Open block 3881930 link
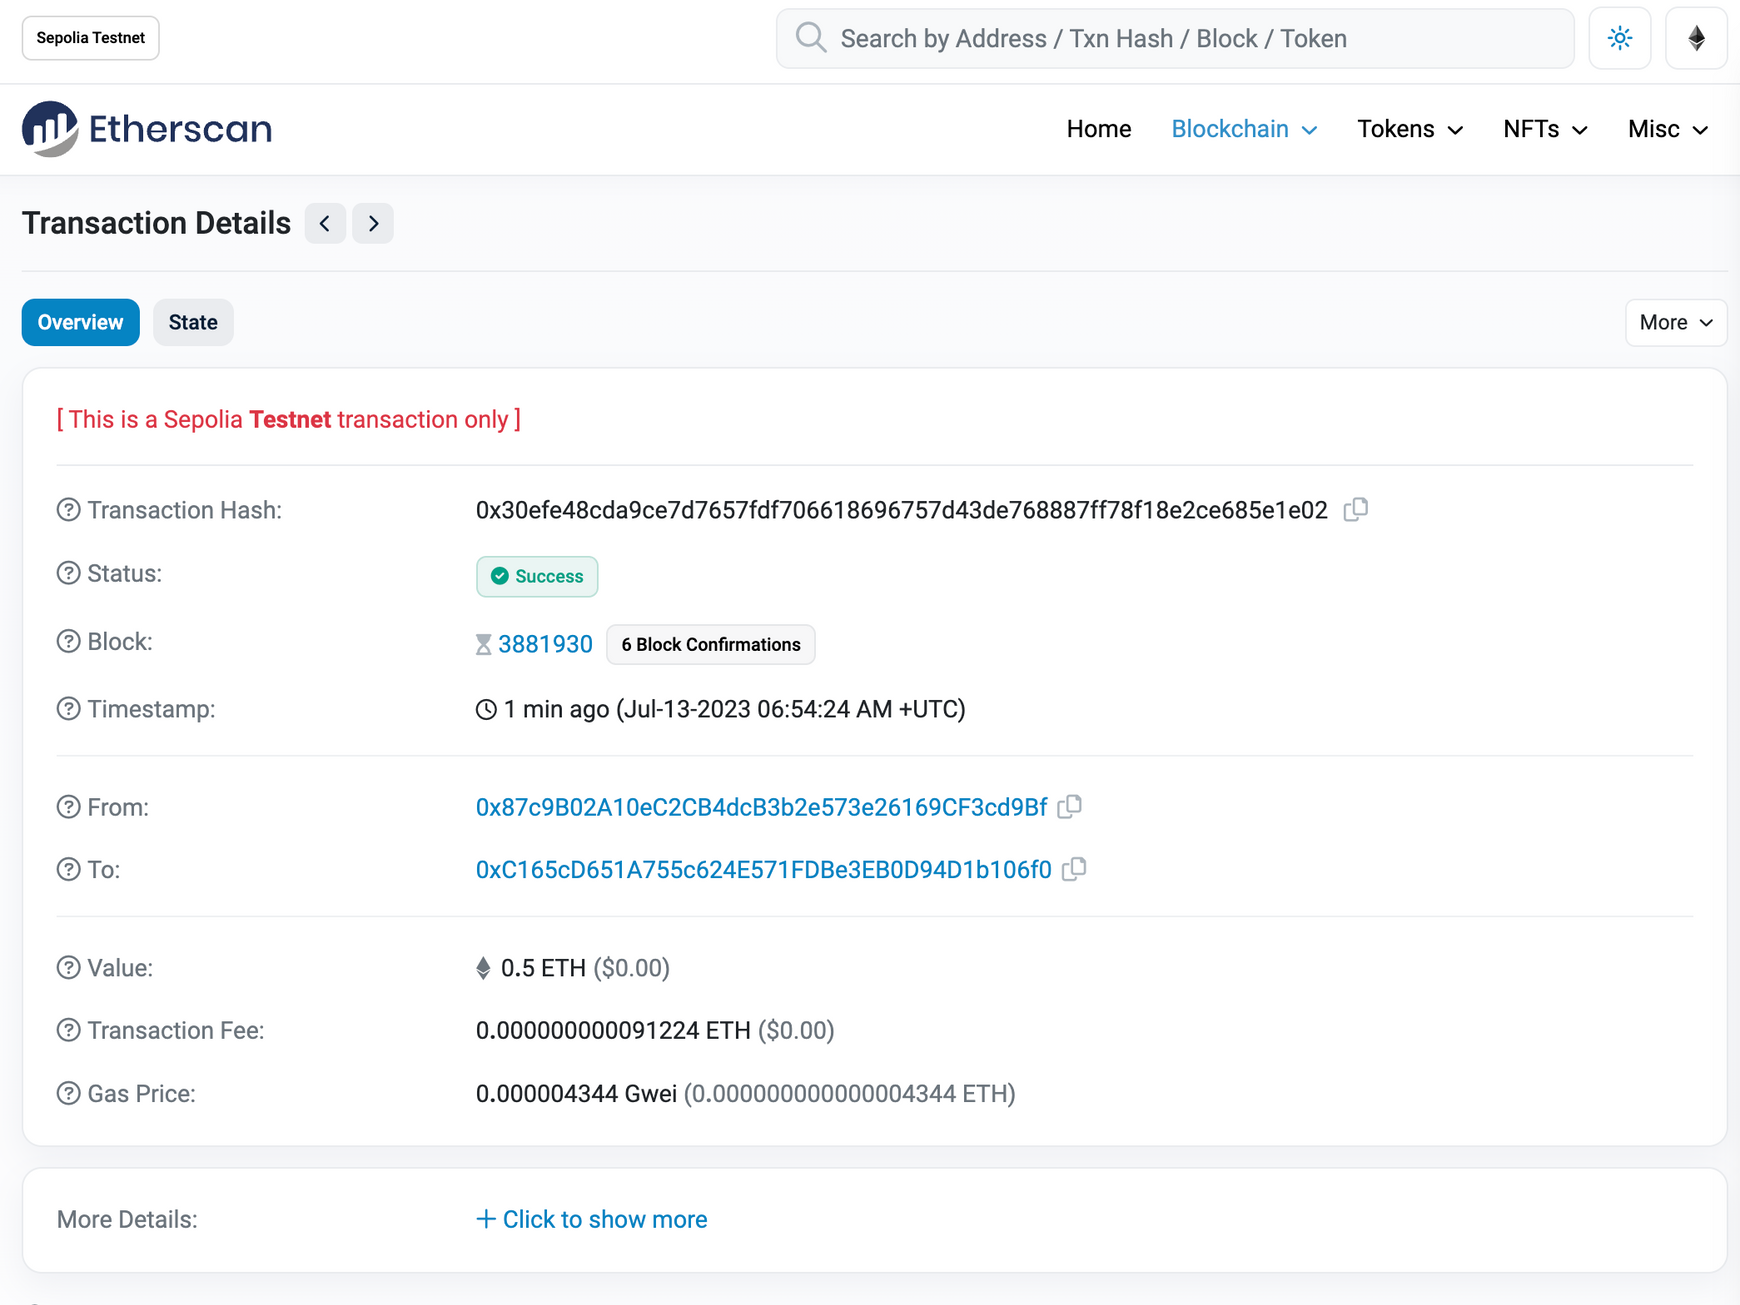 click(x=545, y=645)
